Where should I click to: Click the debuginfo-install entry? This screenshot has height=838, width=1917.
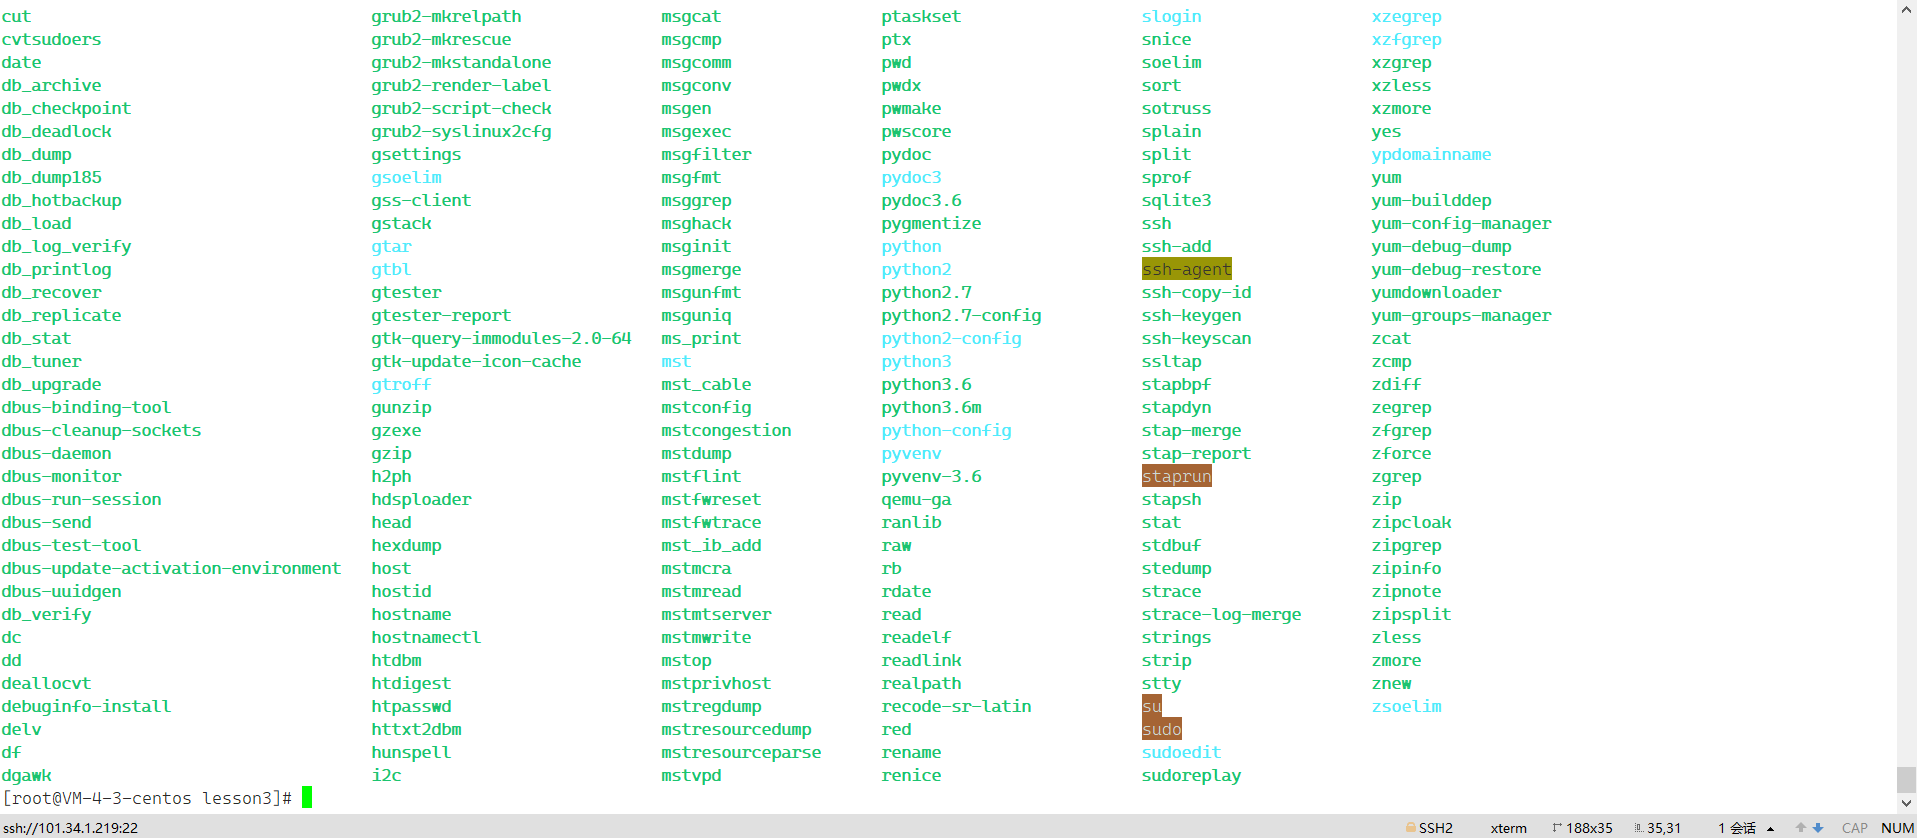coord(87,706)
